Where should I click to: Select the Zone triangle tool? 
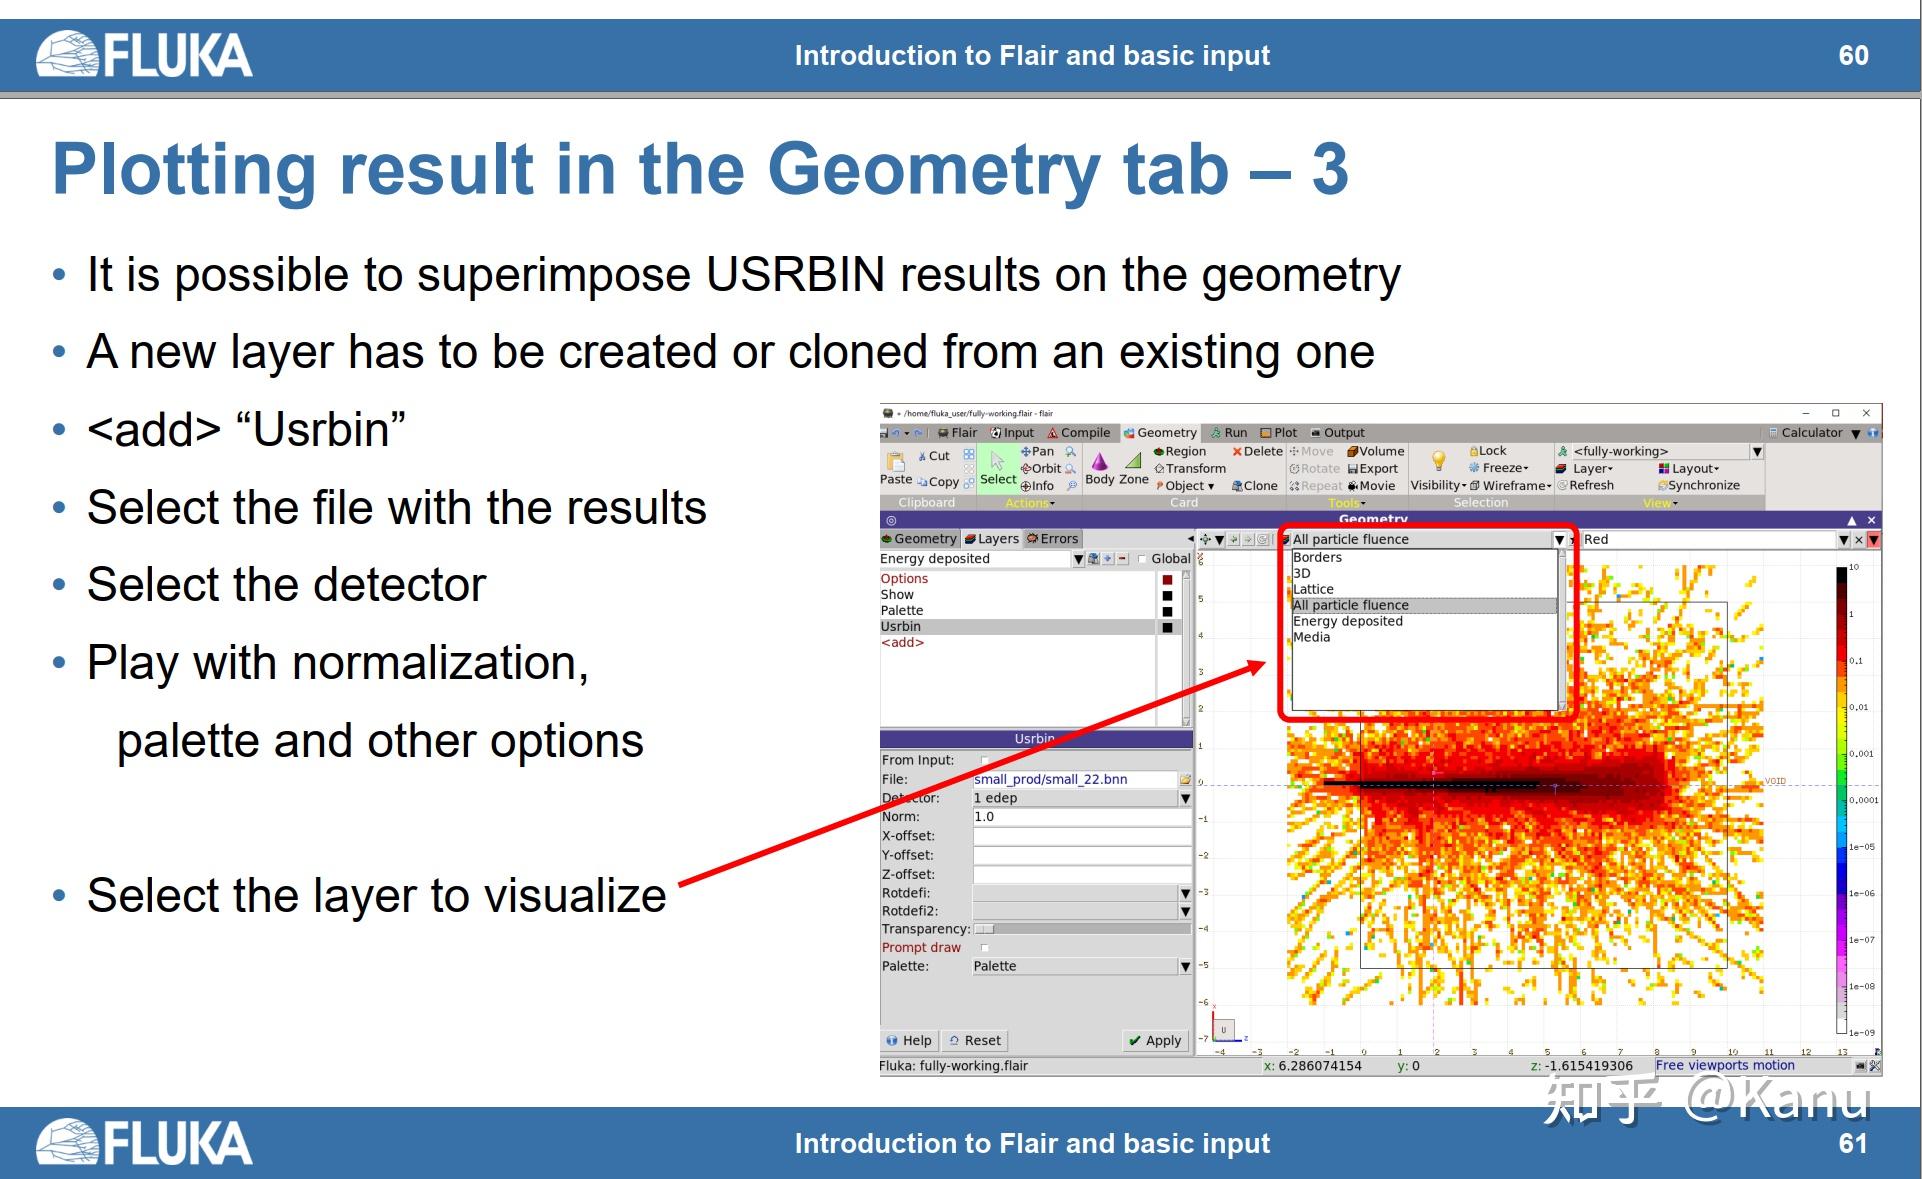1133,463
